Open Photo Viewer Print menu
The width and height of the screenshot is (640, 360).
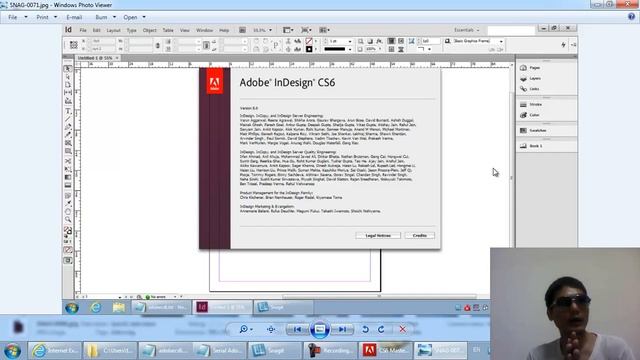(47, 17)
